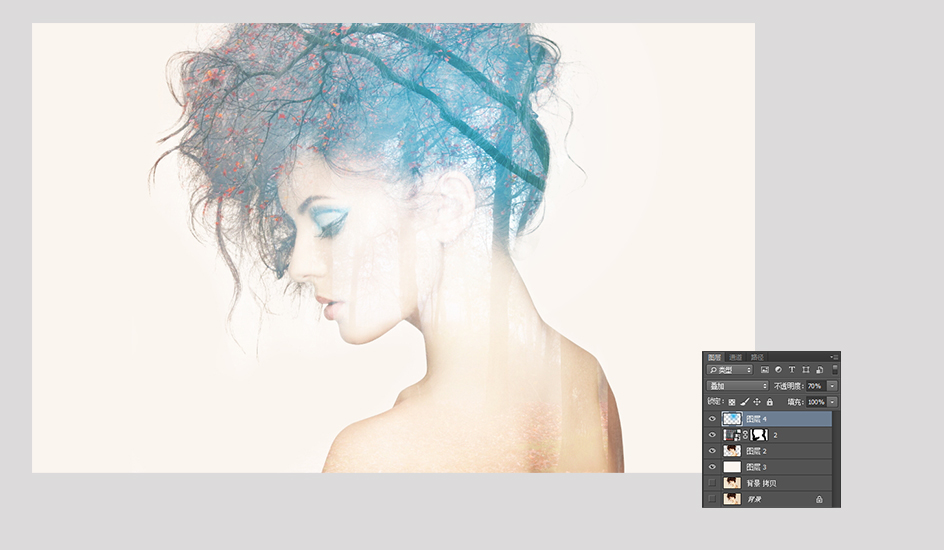The height and width of the screenshot is (550, 944).
Task: Open the Layers panel flyout menu
Action: point(834,357)
